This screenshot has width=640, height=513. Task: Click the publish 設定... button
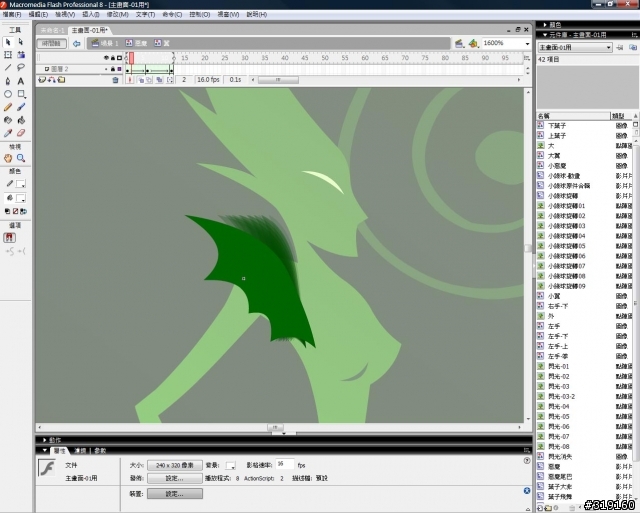point(175,478)
